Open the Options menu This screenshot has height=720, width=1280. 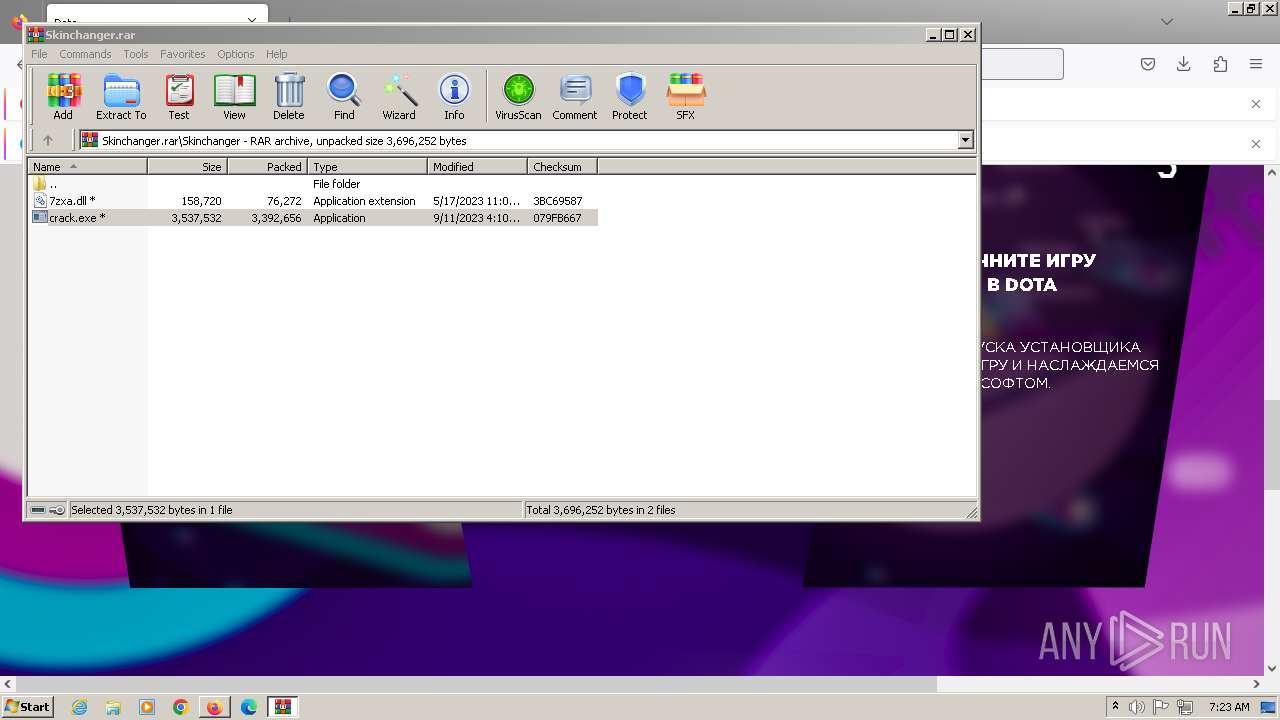point(236,54)
